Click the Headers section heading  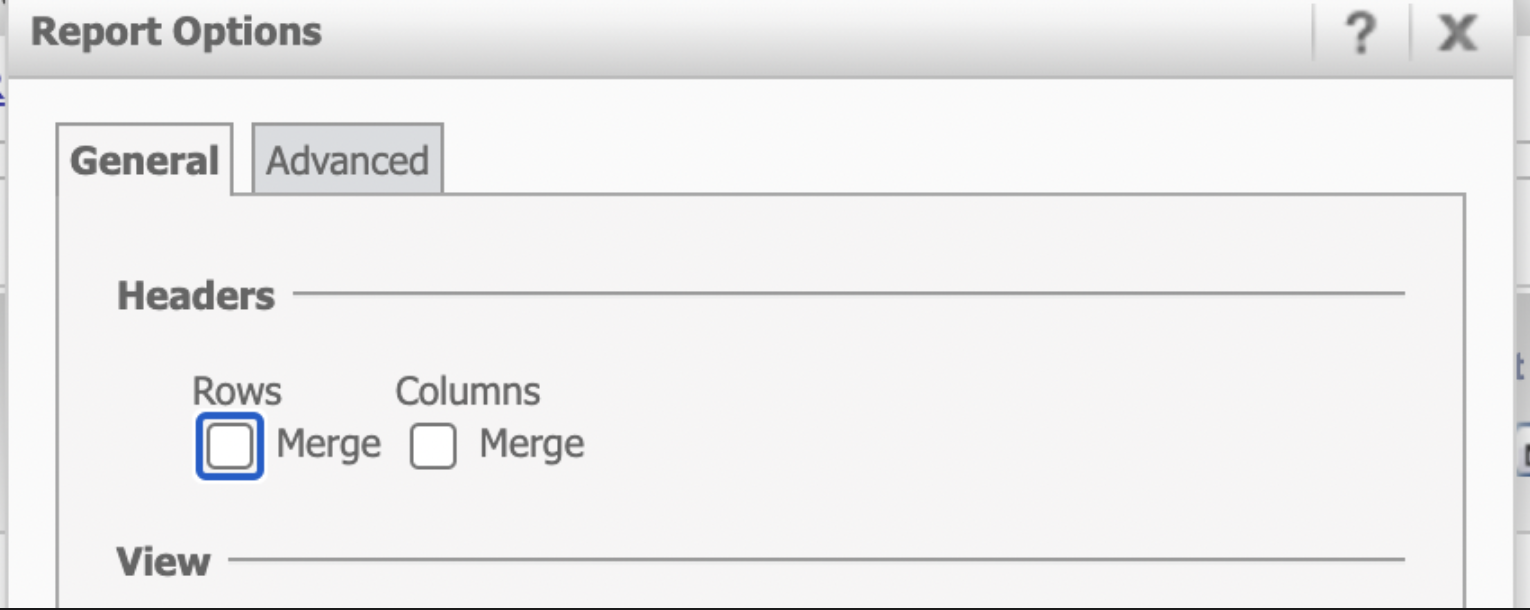coord(196,296)
